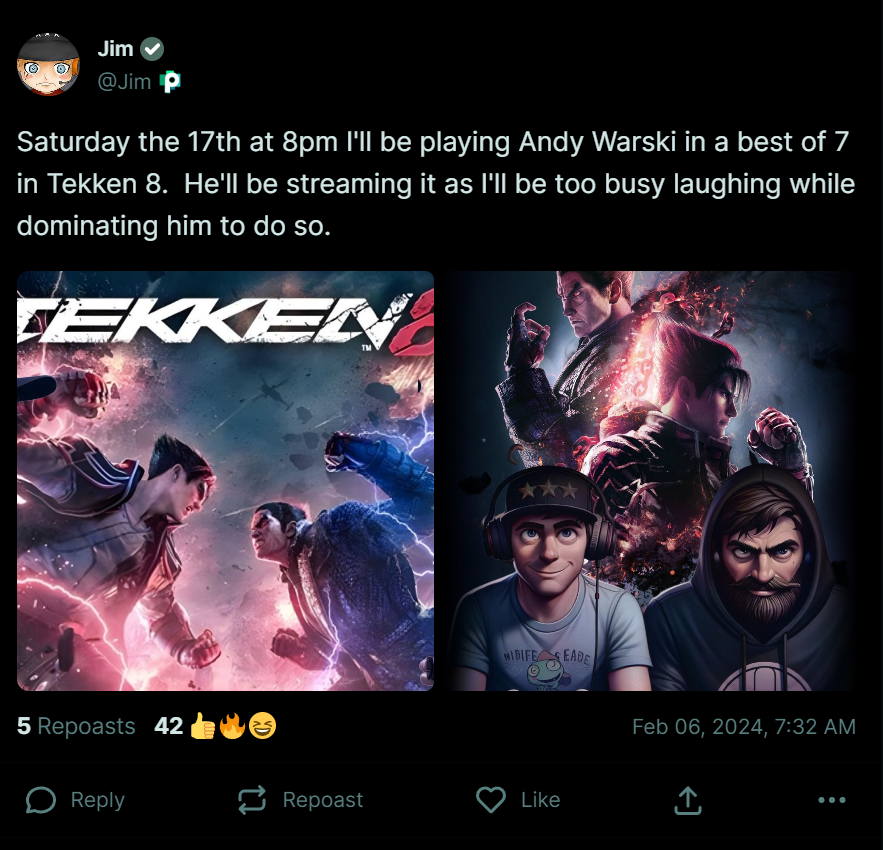
Task: Click the verified checkmark badge
Action: click(x=152, y=49)
